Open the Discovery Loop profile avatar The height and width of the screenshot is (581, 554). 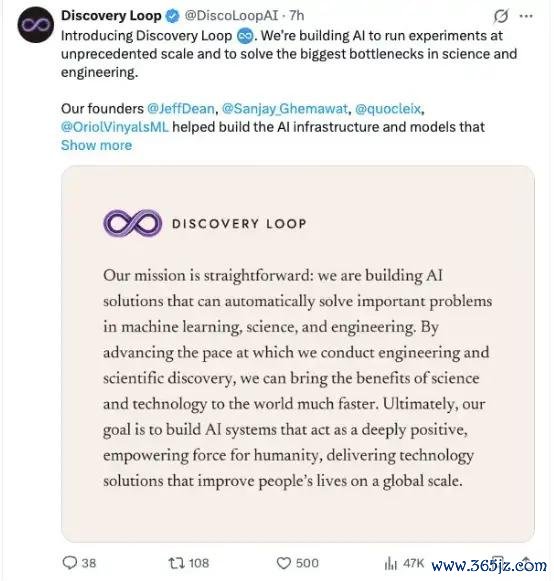[x=36, y=25]
